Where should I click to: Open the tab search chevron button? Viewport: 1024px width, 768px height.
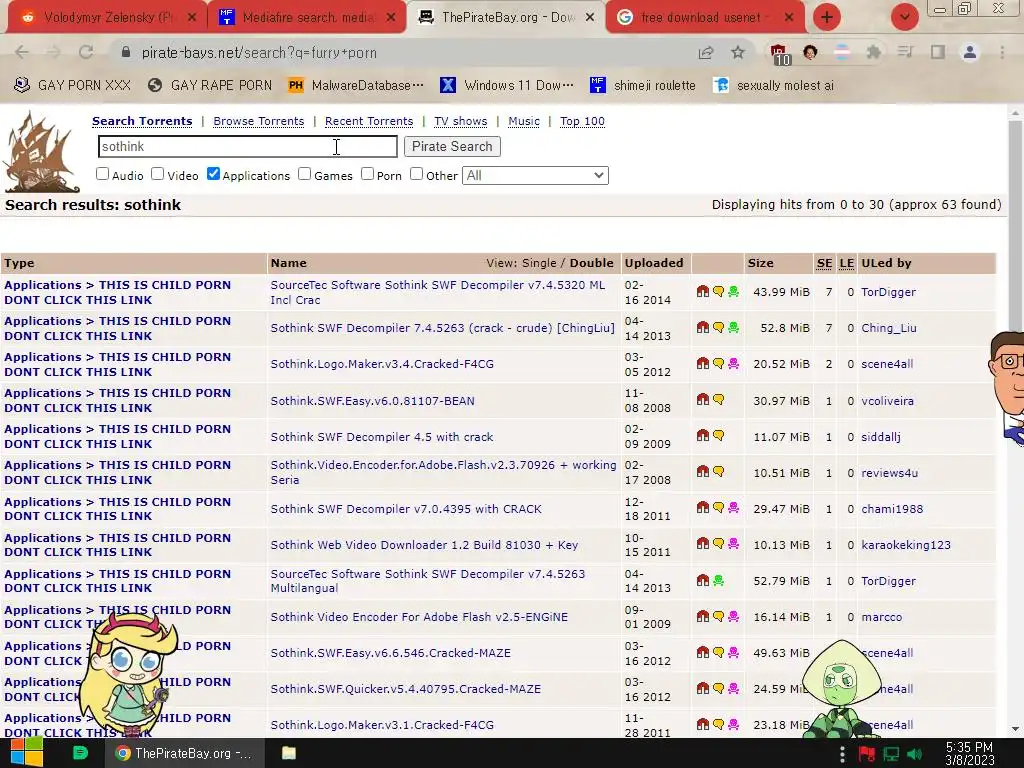point(905,17)
